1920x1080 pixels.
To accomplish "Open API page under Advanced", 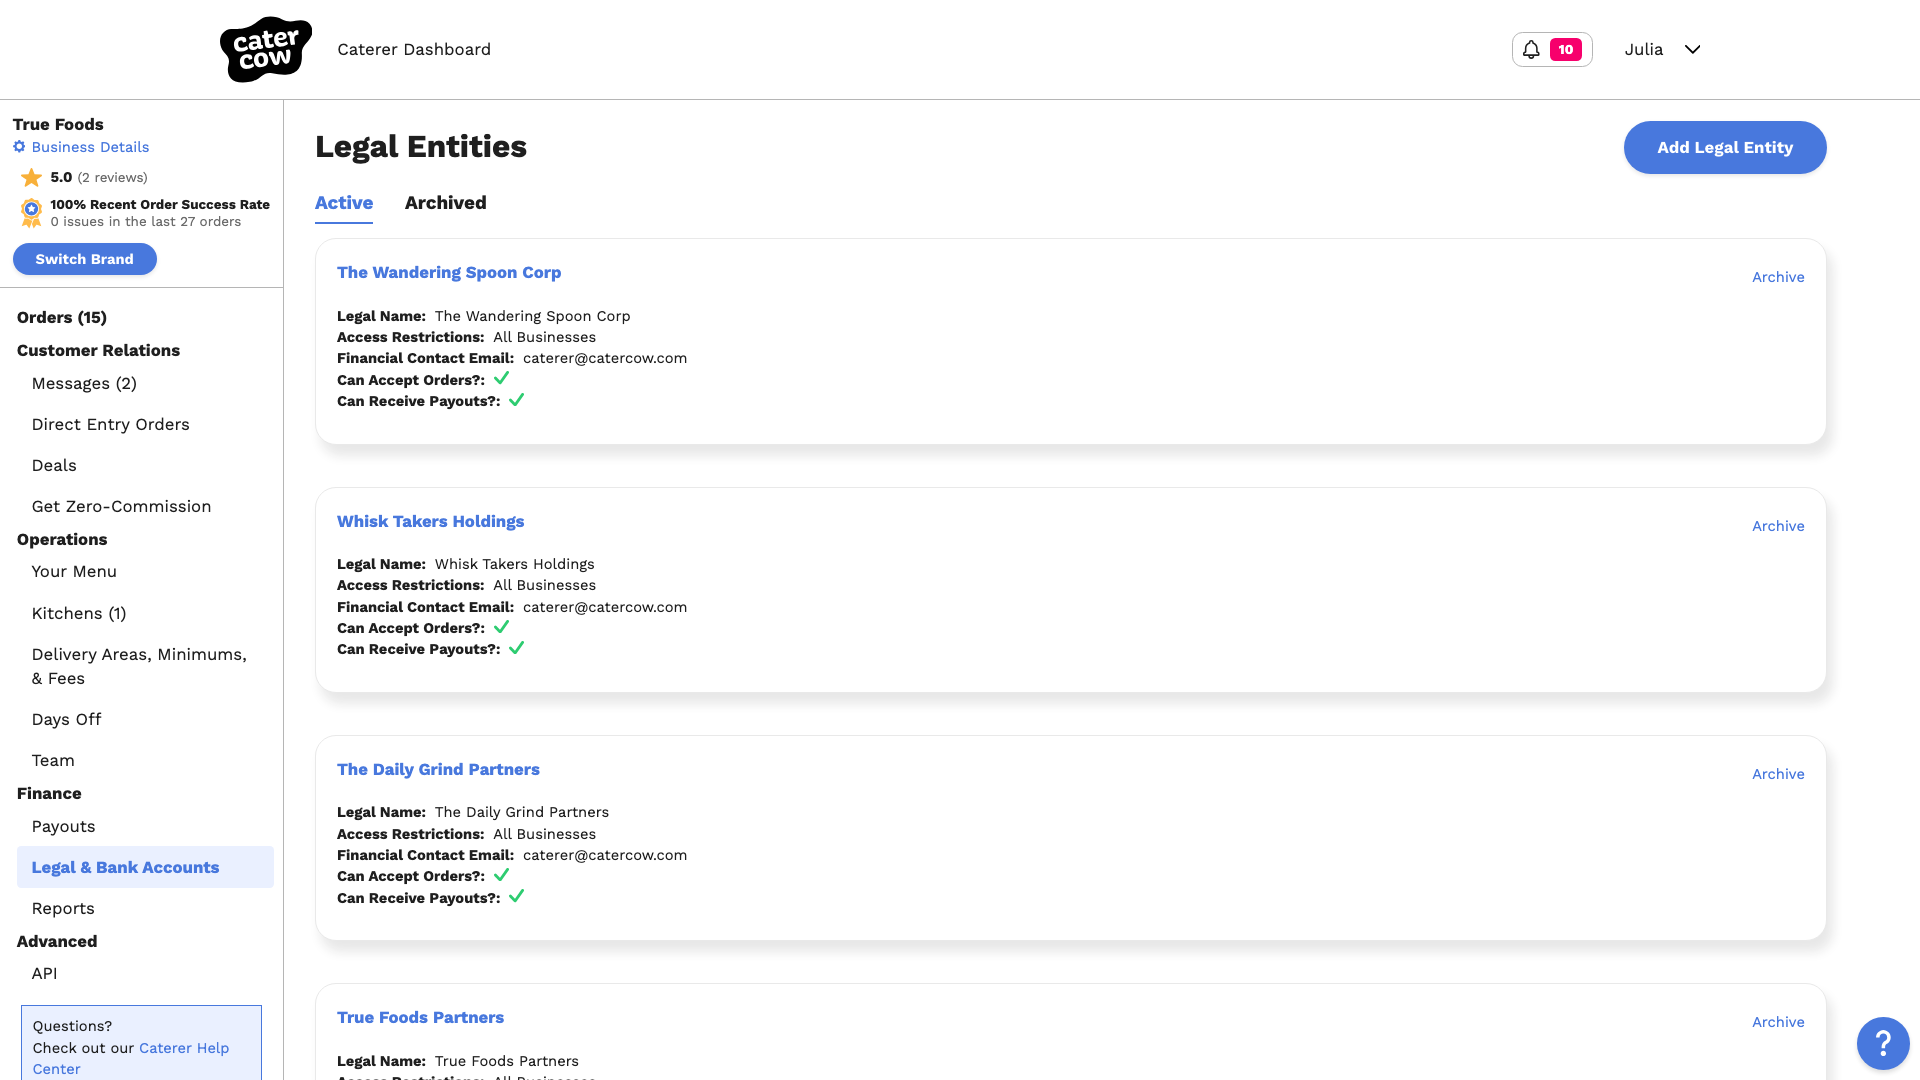I will pos(44,973).
